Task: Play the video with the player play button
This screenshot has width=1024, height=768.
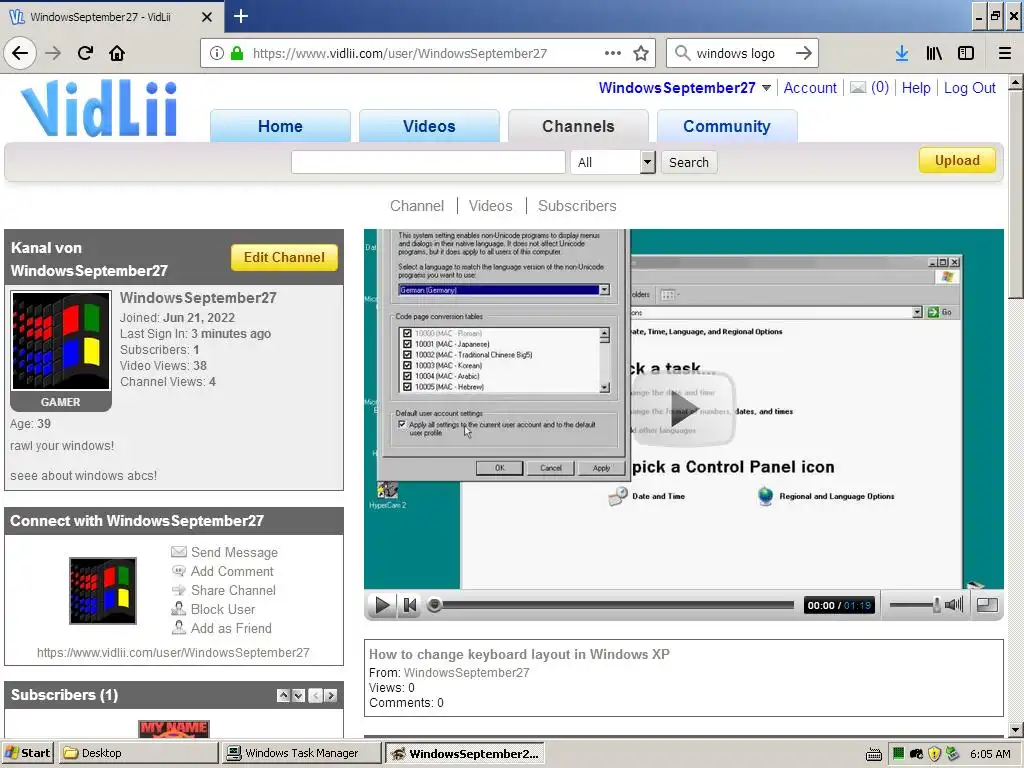Action: point(382,605)
